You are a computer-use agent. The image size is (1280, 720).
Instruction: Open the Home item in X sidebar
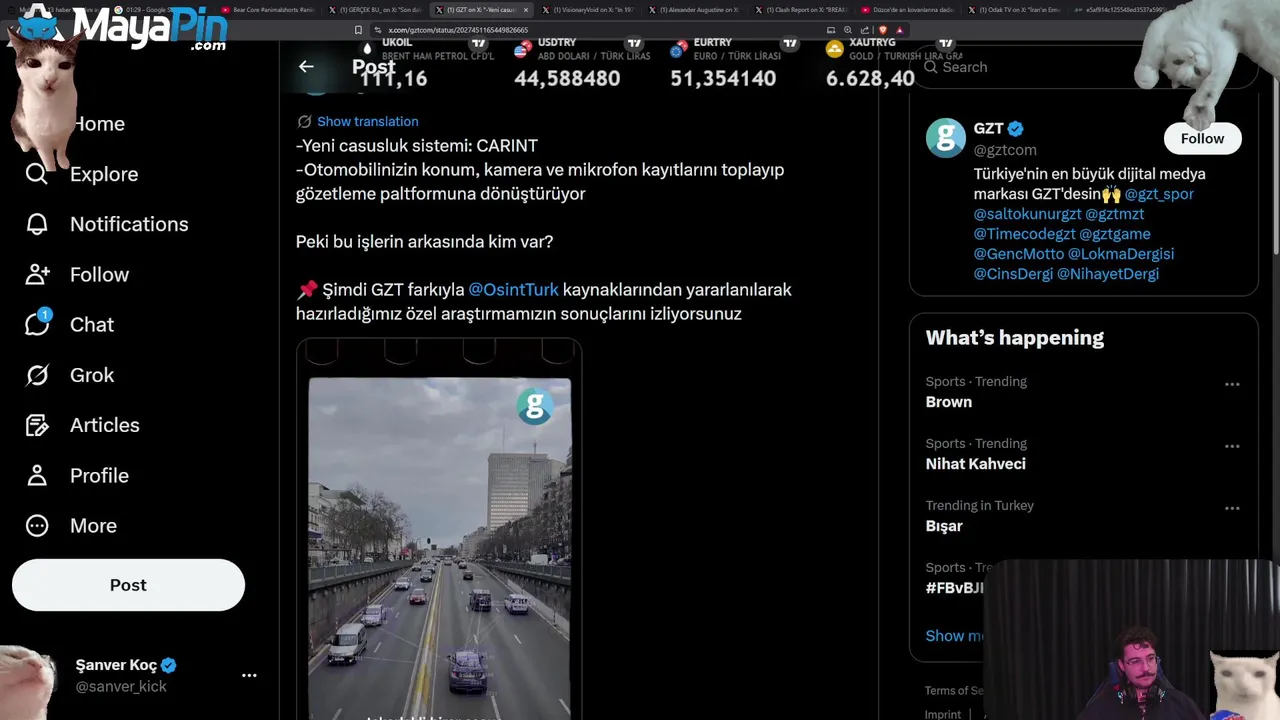[x=99, y=124]
